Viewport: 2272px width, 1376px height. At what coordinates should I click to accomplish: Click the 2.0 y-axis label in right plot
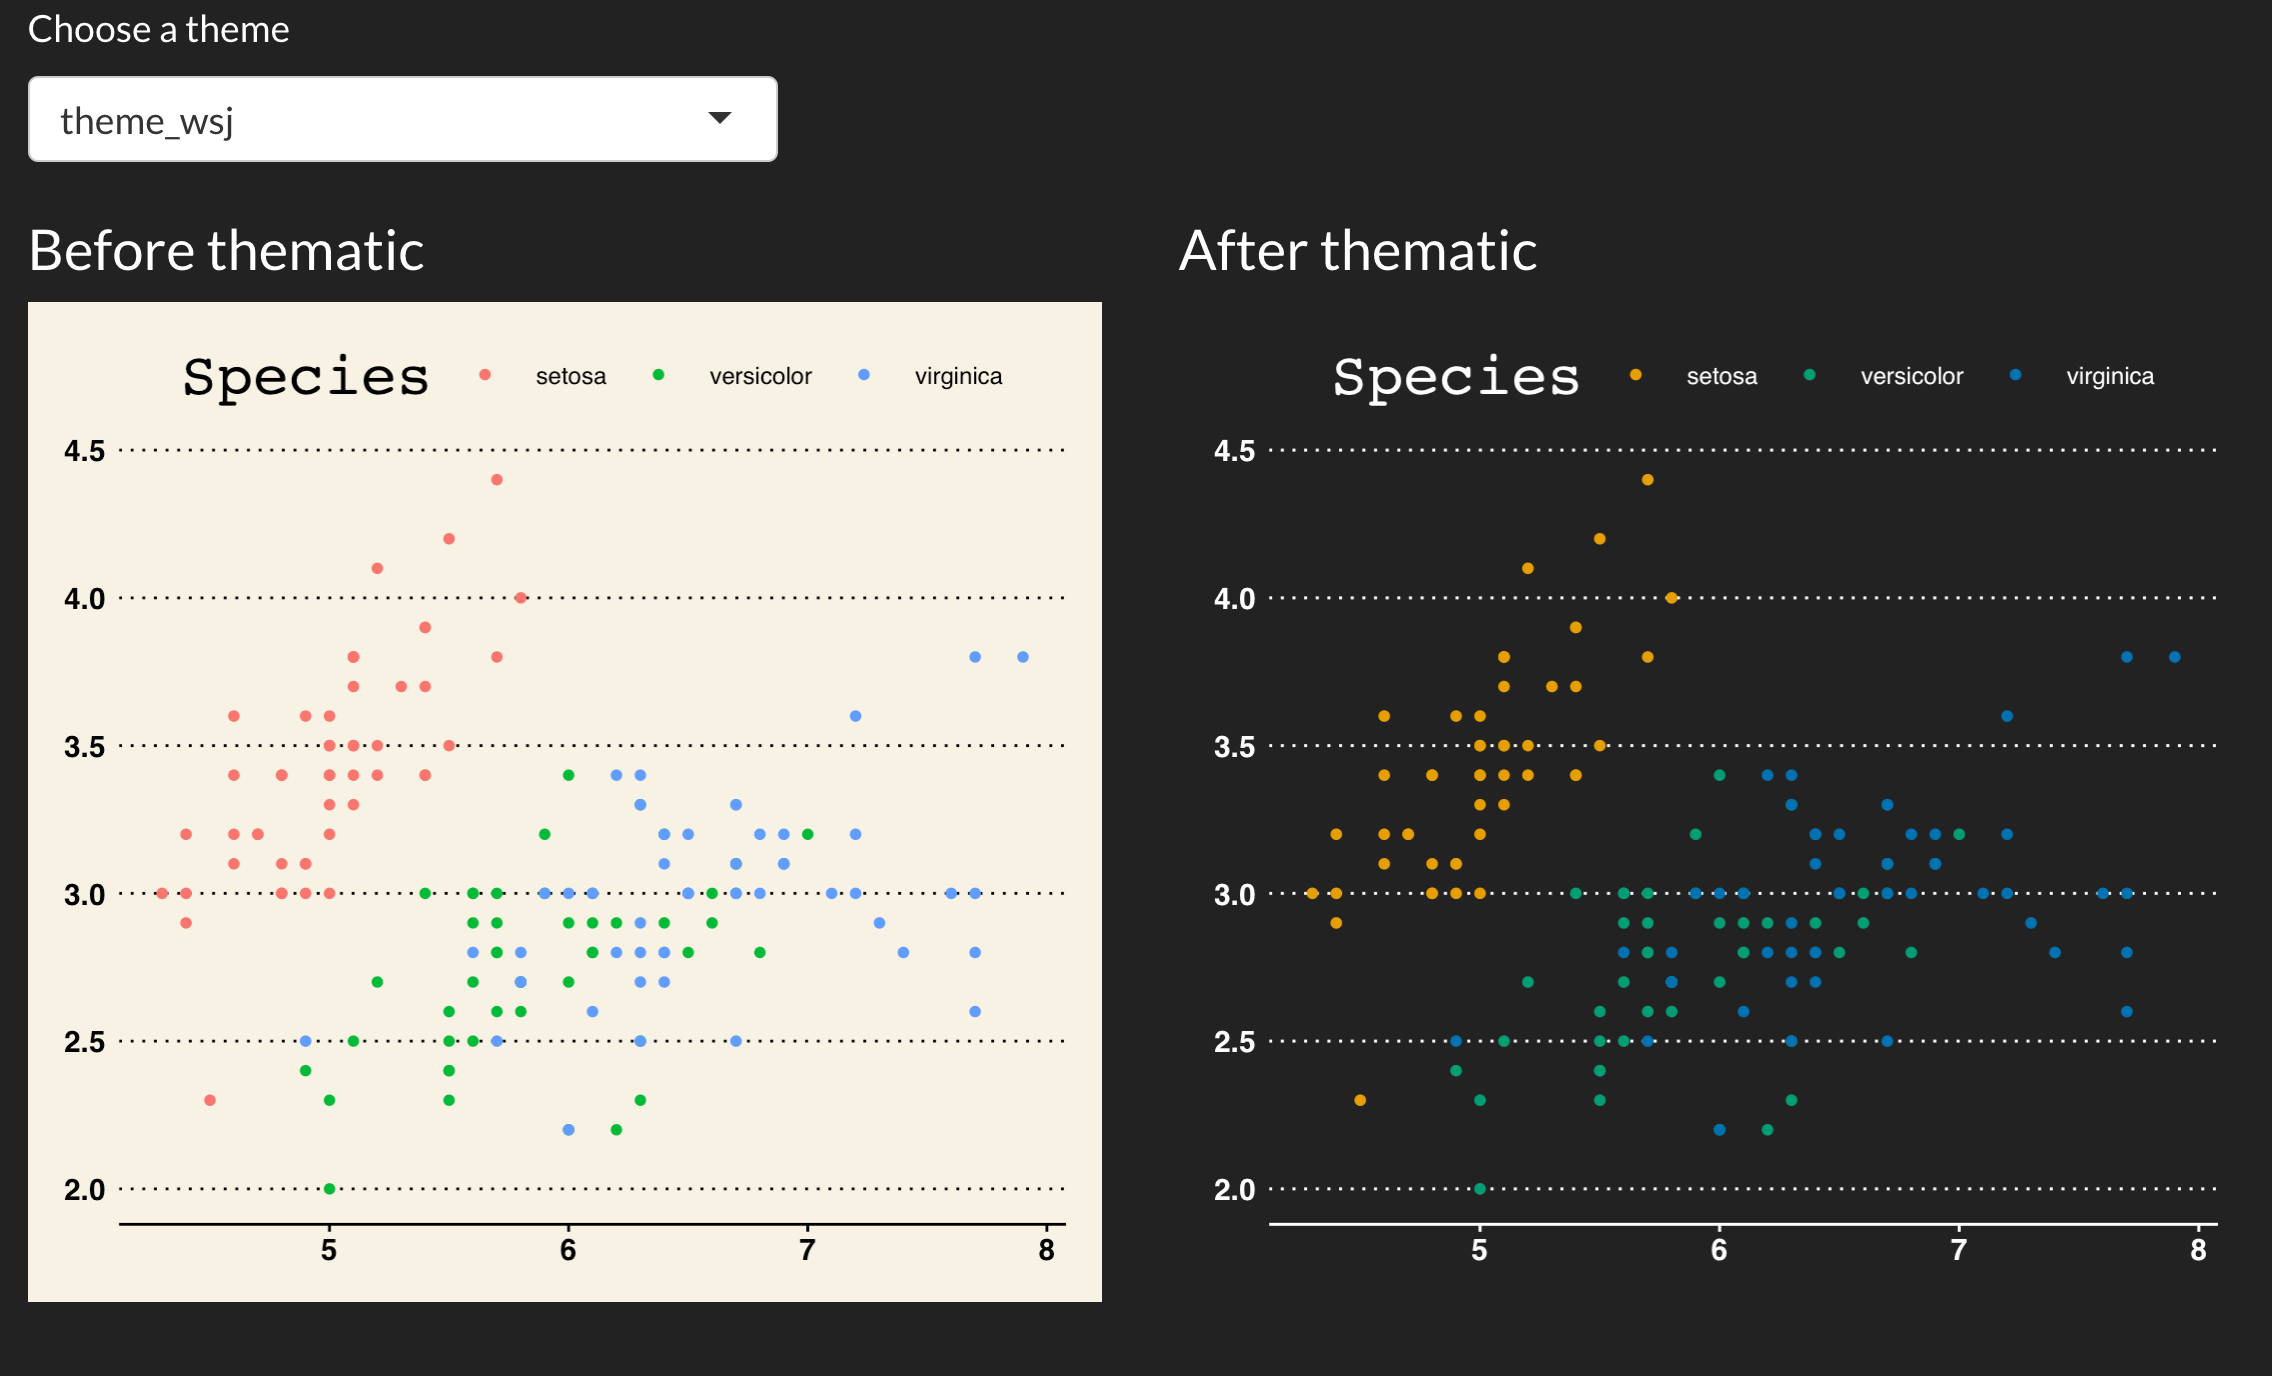[1234, 1190]
